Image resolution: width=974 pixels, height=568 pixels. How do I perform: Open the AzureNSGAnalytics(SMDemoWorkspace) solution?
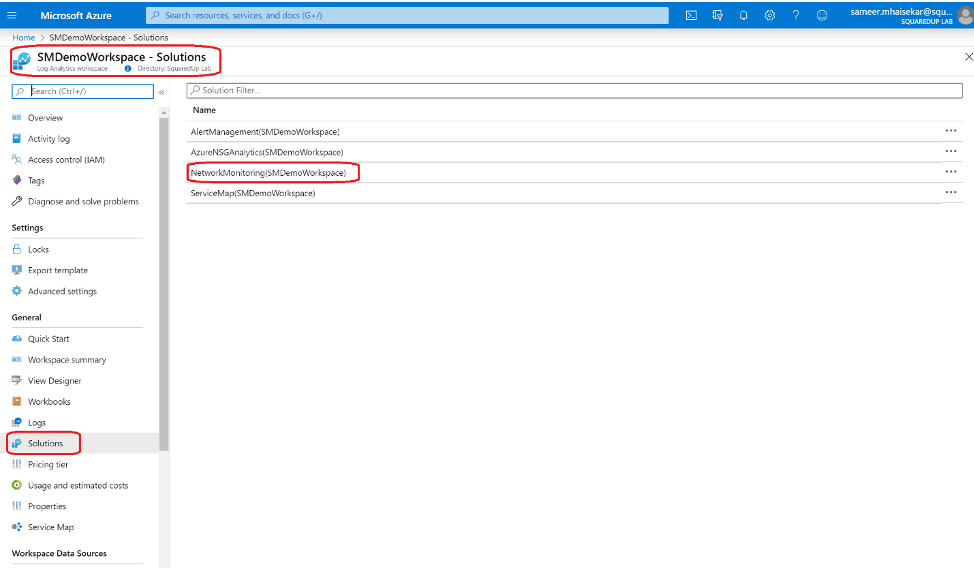(x=266, y=152)
